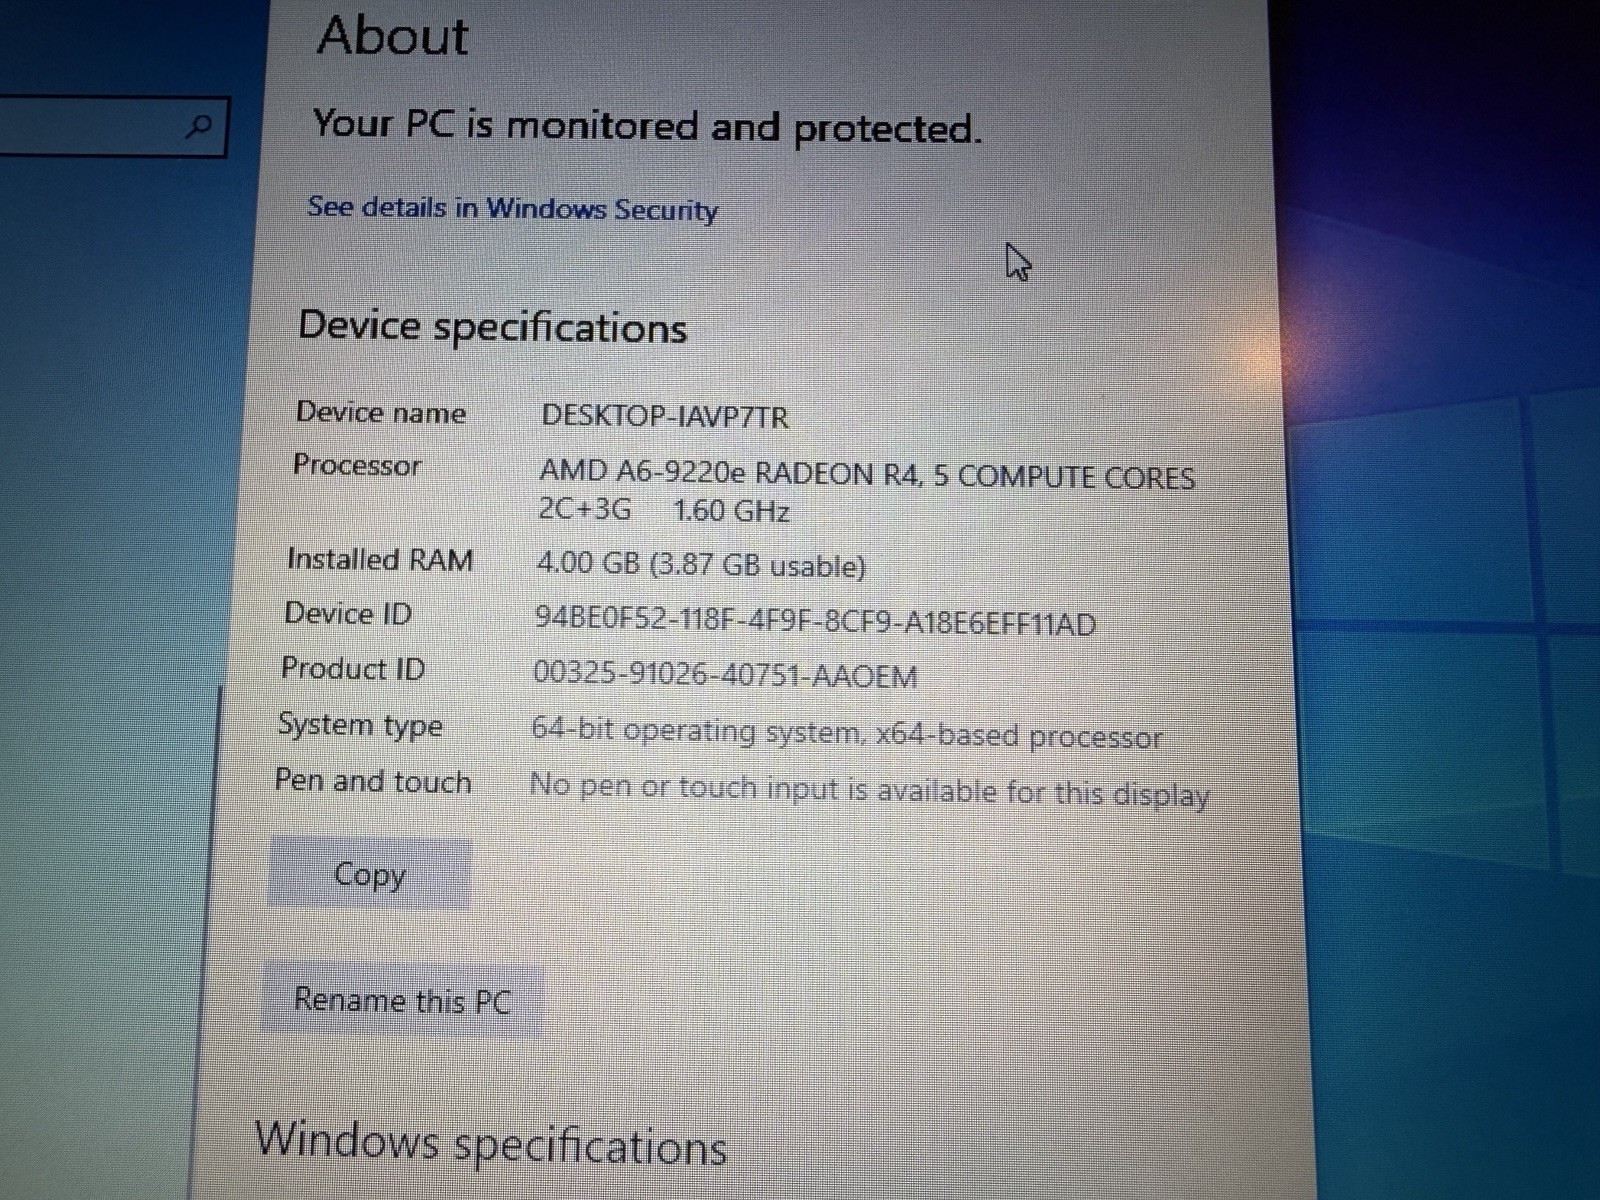
Task: Click the About page title
Action: [393, 36]
